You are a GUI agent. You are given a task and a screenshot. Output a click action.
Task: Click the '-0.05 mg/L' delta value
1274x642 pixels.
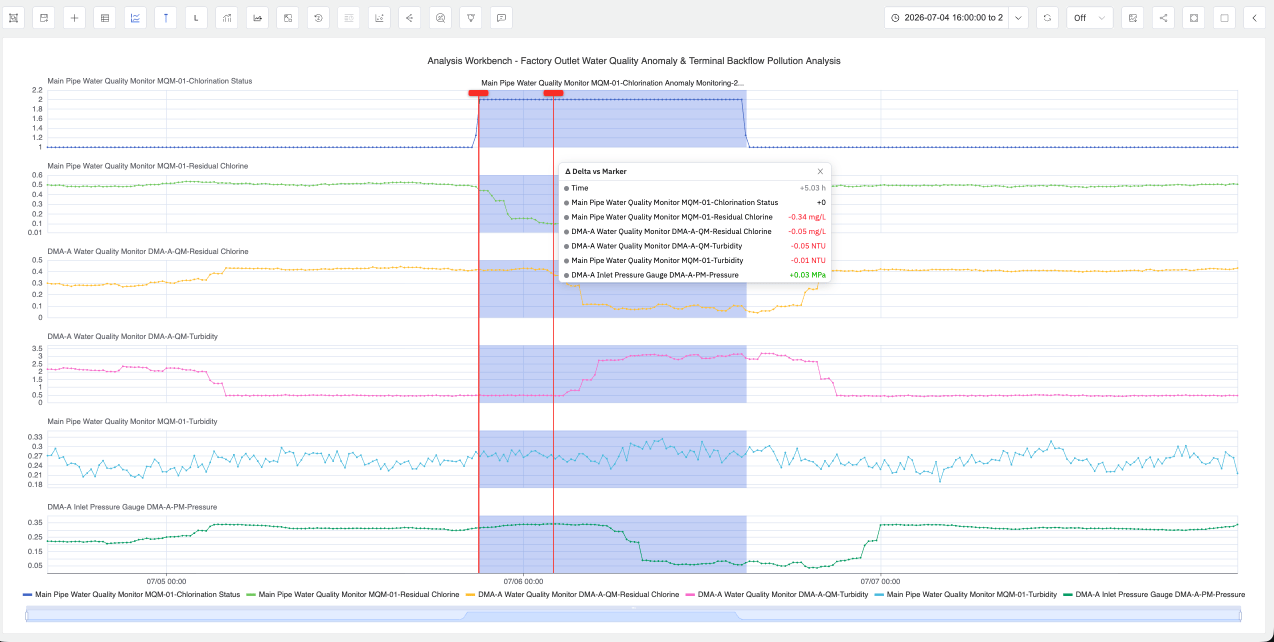[x=806, y=231]
